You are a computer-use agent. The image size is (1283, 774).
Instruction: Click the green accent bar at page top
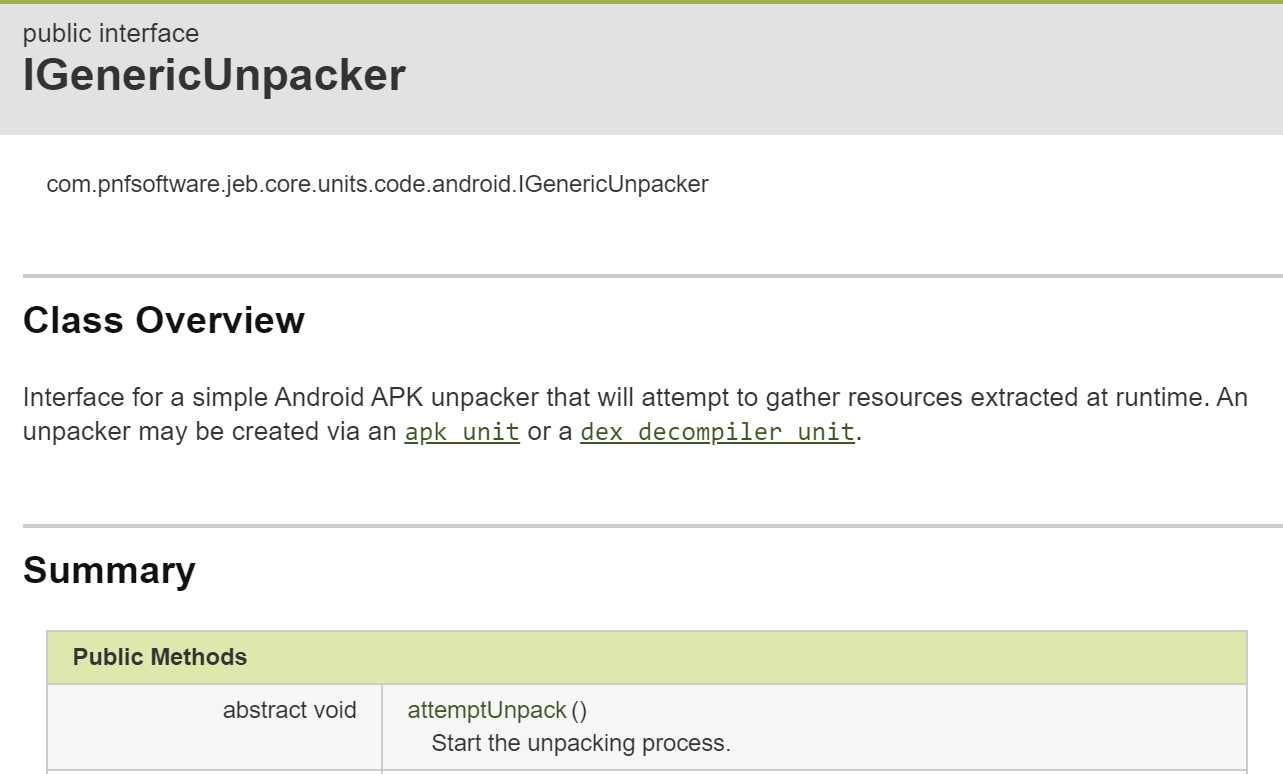pos(641,2)
